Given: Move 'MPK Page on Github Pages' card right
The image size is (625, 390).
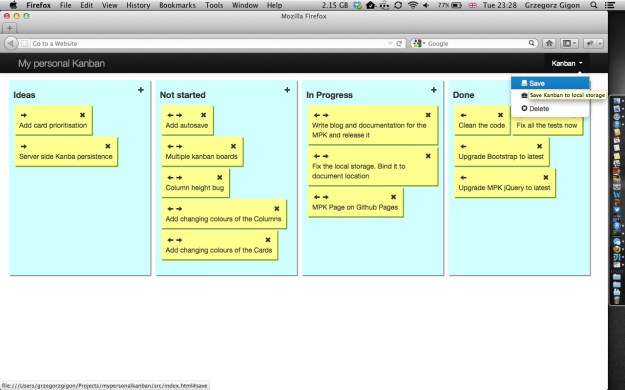Looking at the screenshot, I should (x=326, y=197).
